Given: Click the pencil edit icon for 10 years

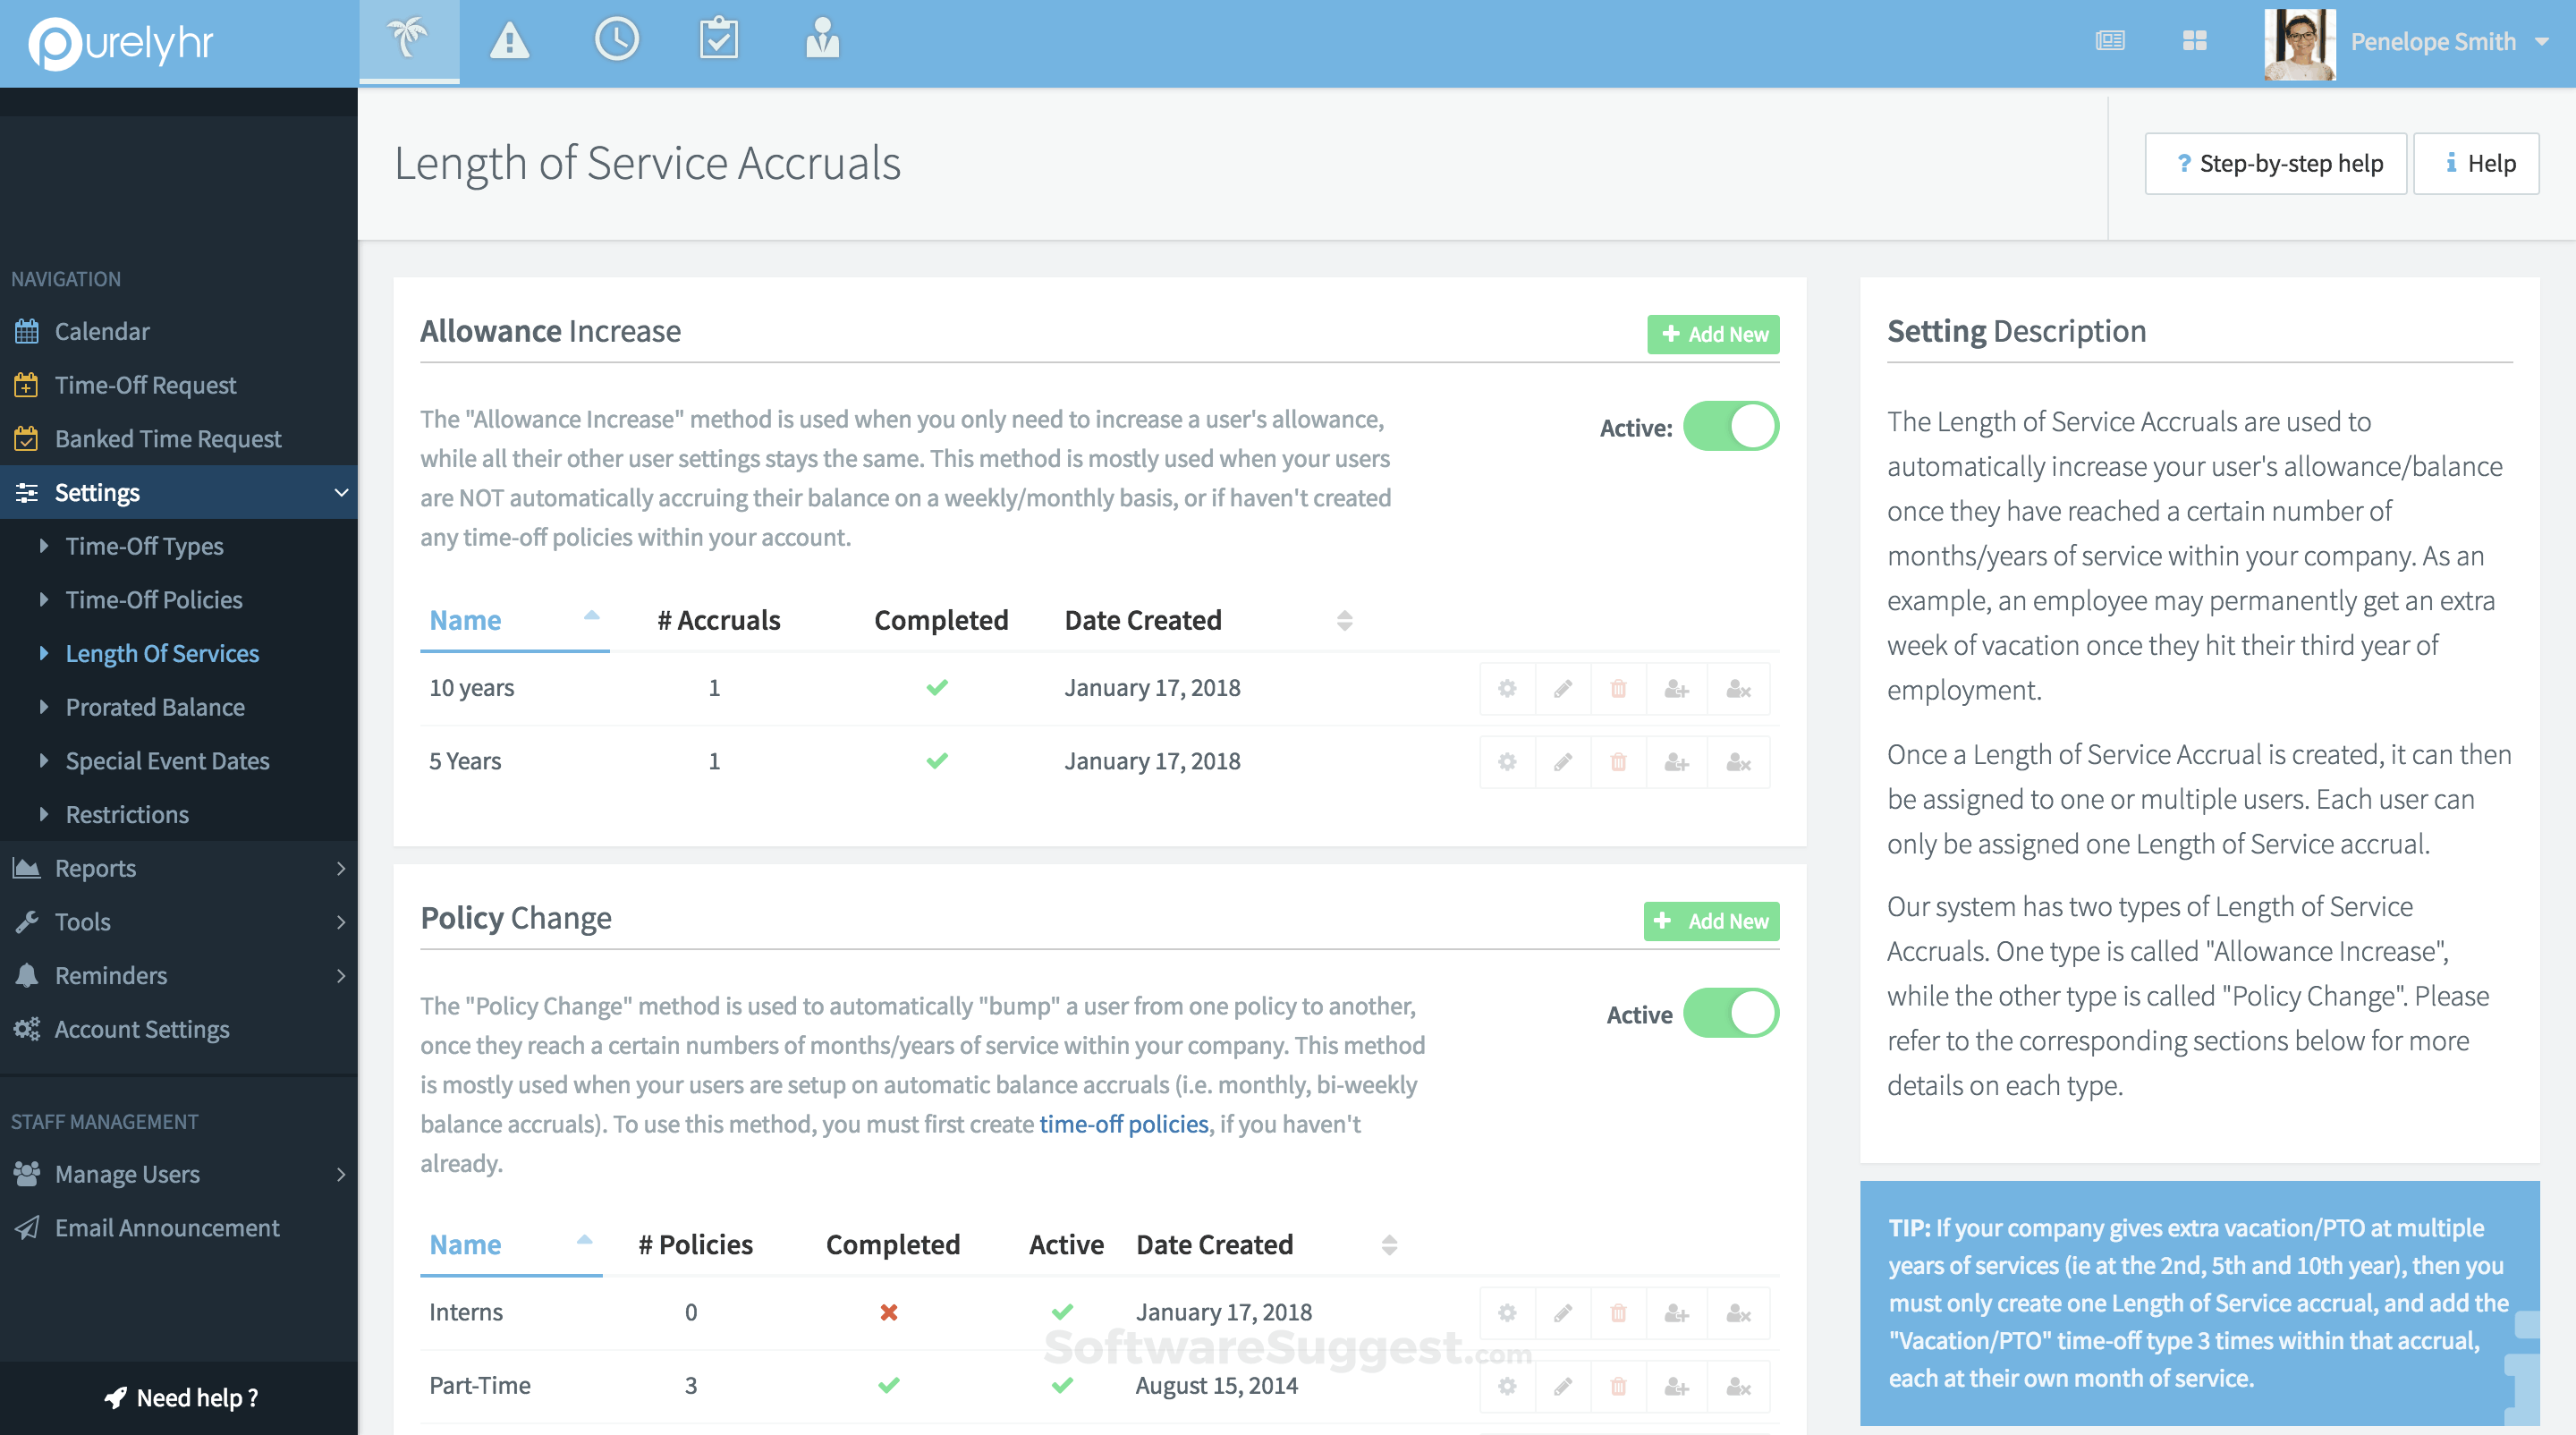Looking at the screenshot, I should 1562,689.
